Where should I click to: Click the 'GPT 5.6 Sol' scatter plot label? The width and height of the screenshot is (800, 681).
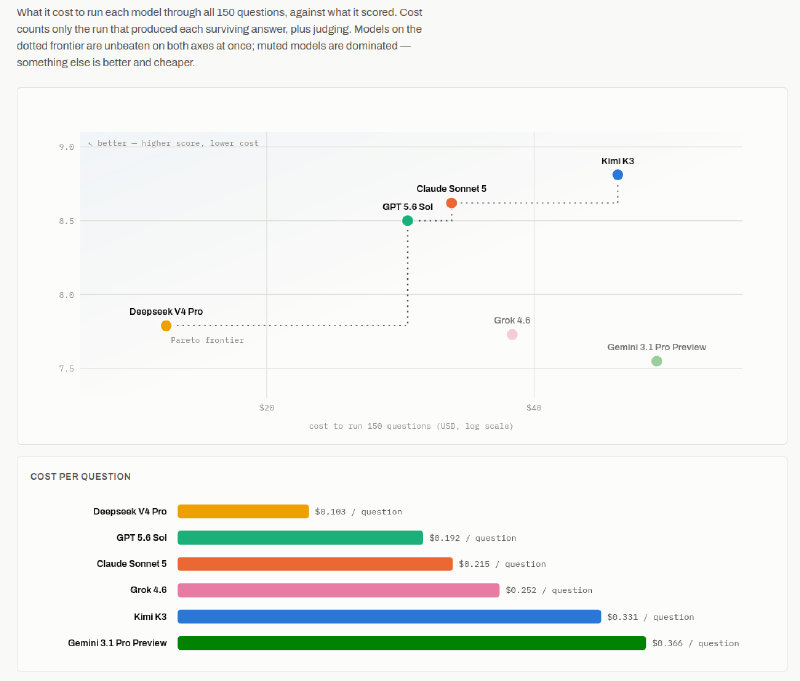[x=408, y=207]
